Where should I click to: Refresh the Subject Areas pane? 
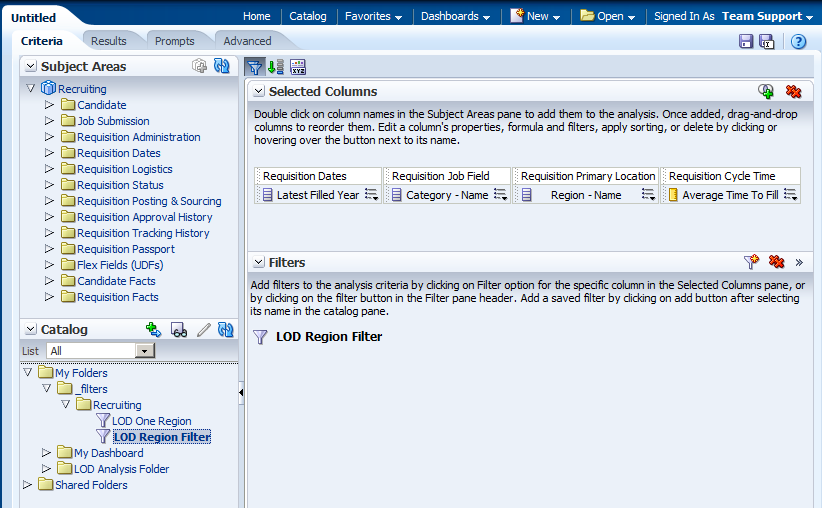pos(222,66)
